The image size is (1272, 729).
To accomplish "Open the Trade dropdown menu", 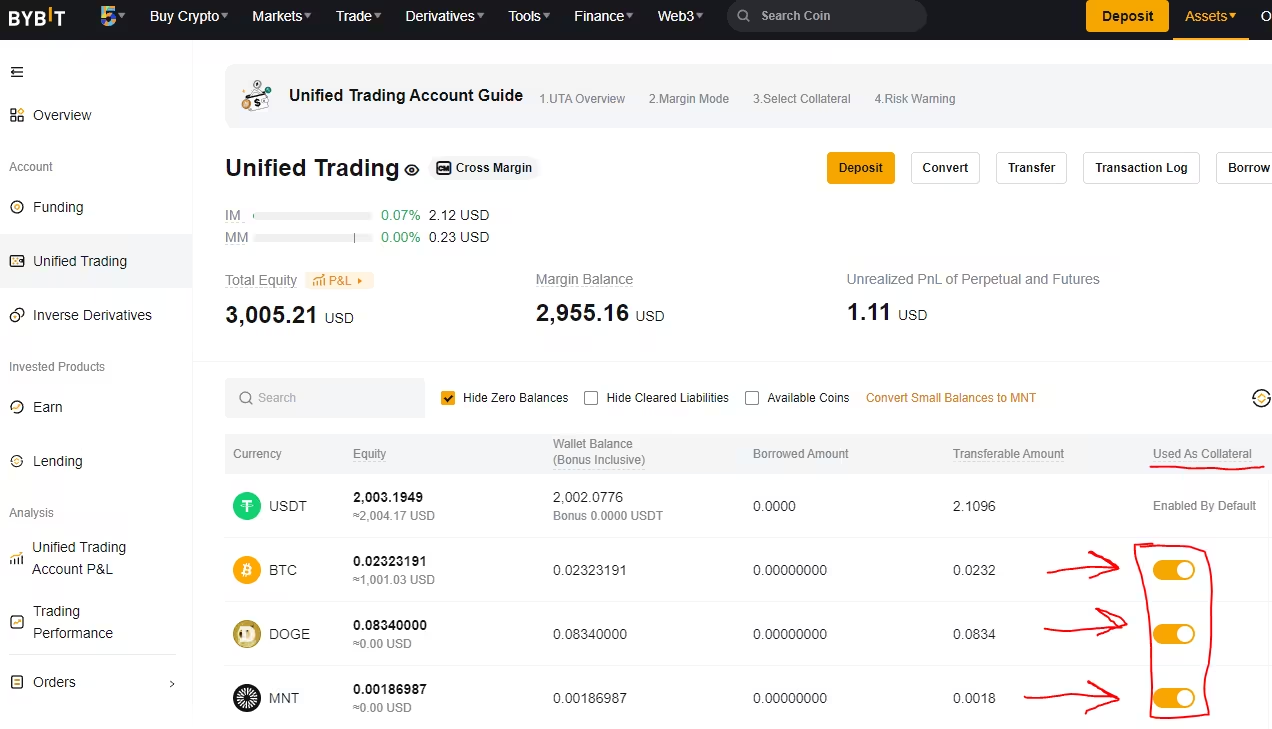I will click(x=358, y=16).
